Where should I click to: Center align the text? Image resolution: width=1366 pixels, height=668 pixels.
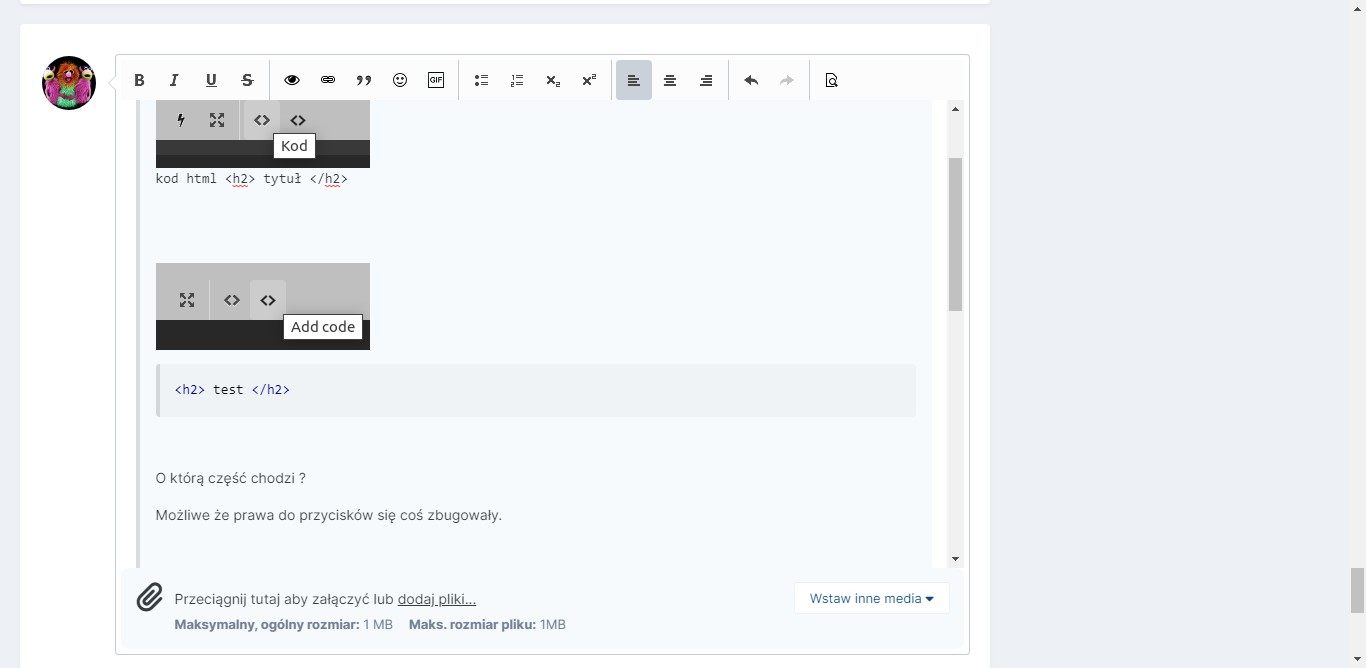pos(670,80)
